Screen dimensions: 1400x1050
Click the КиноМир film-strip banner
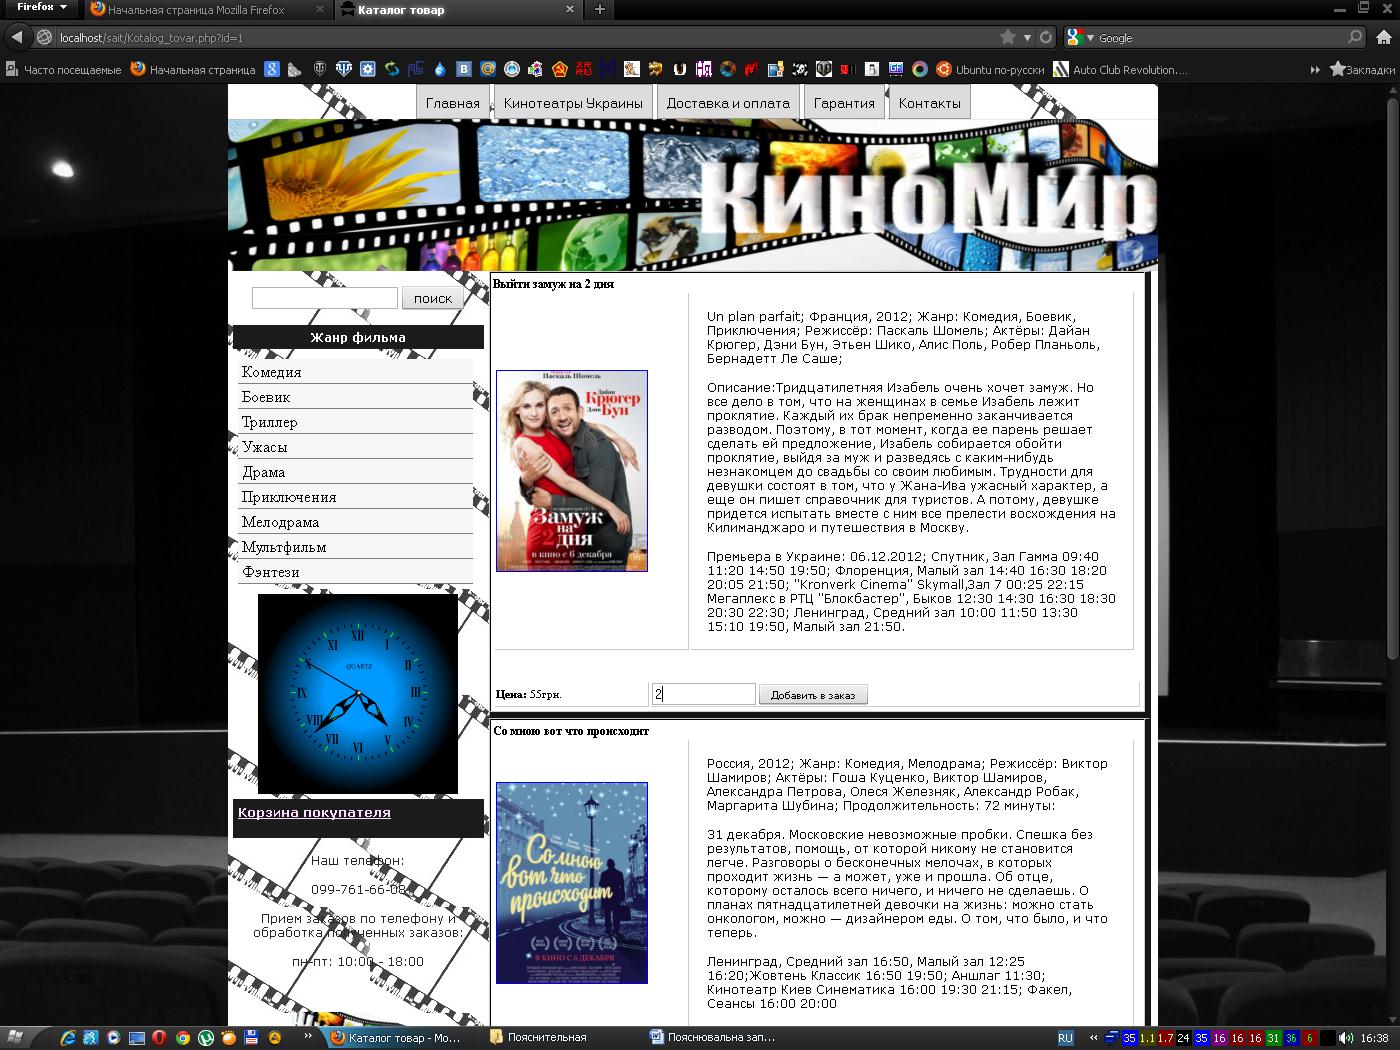point(693,195)
